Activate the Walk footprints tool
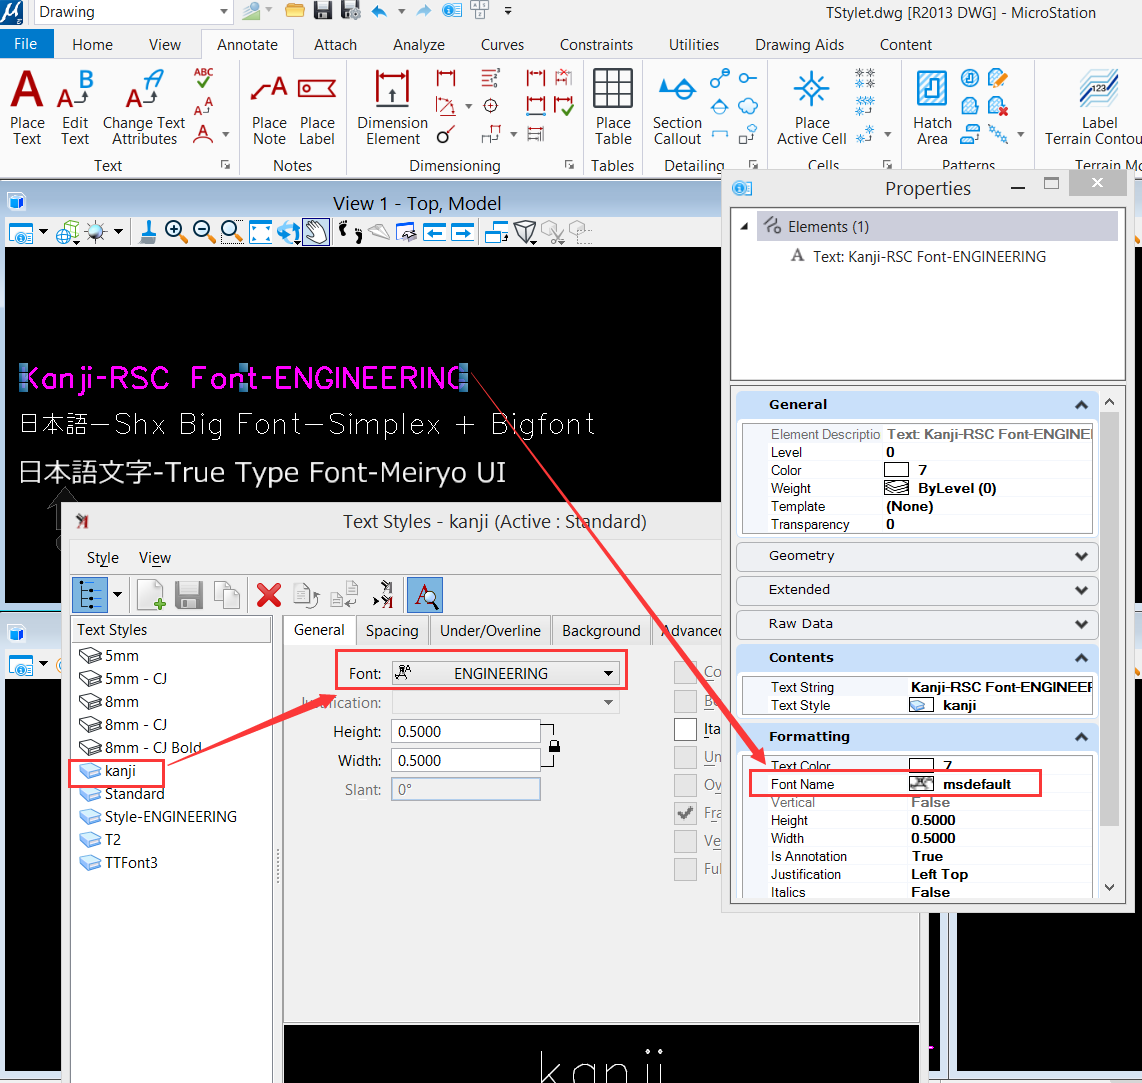 pos(350,232)
